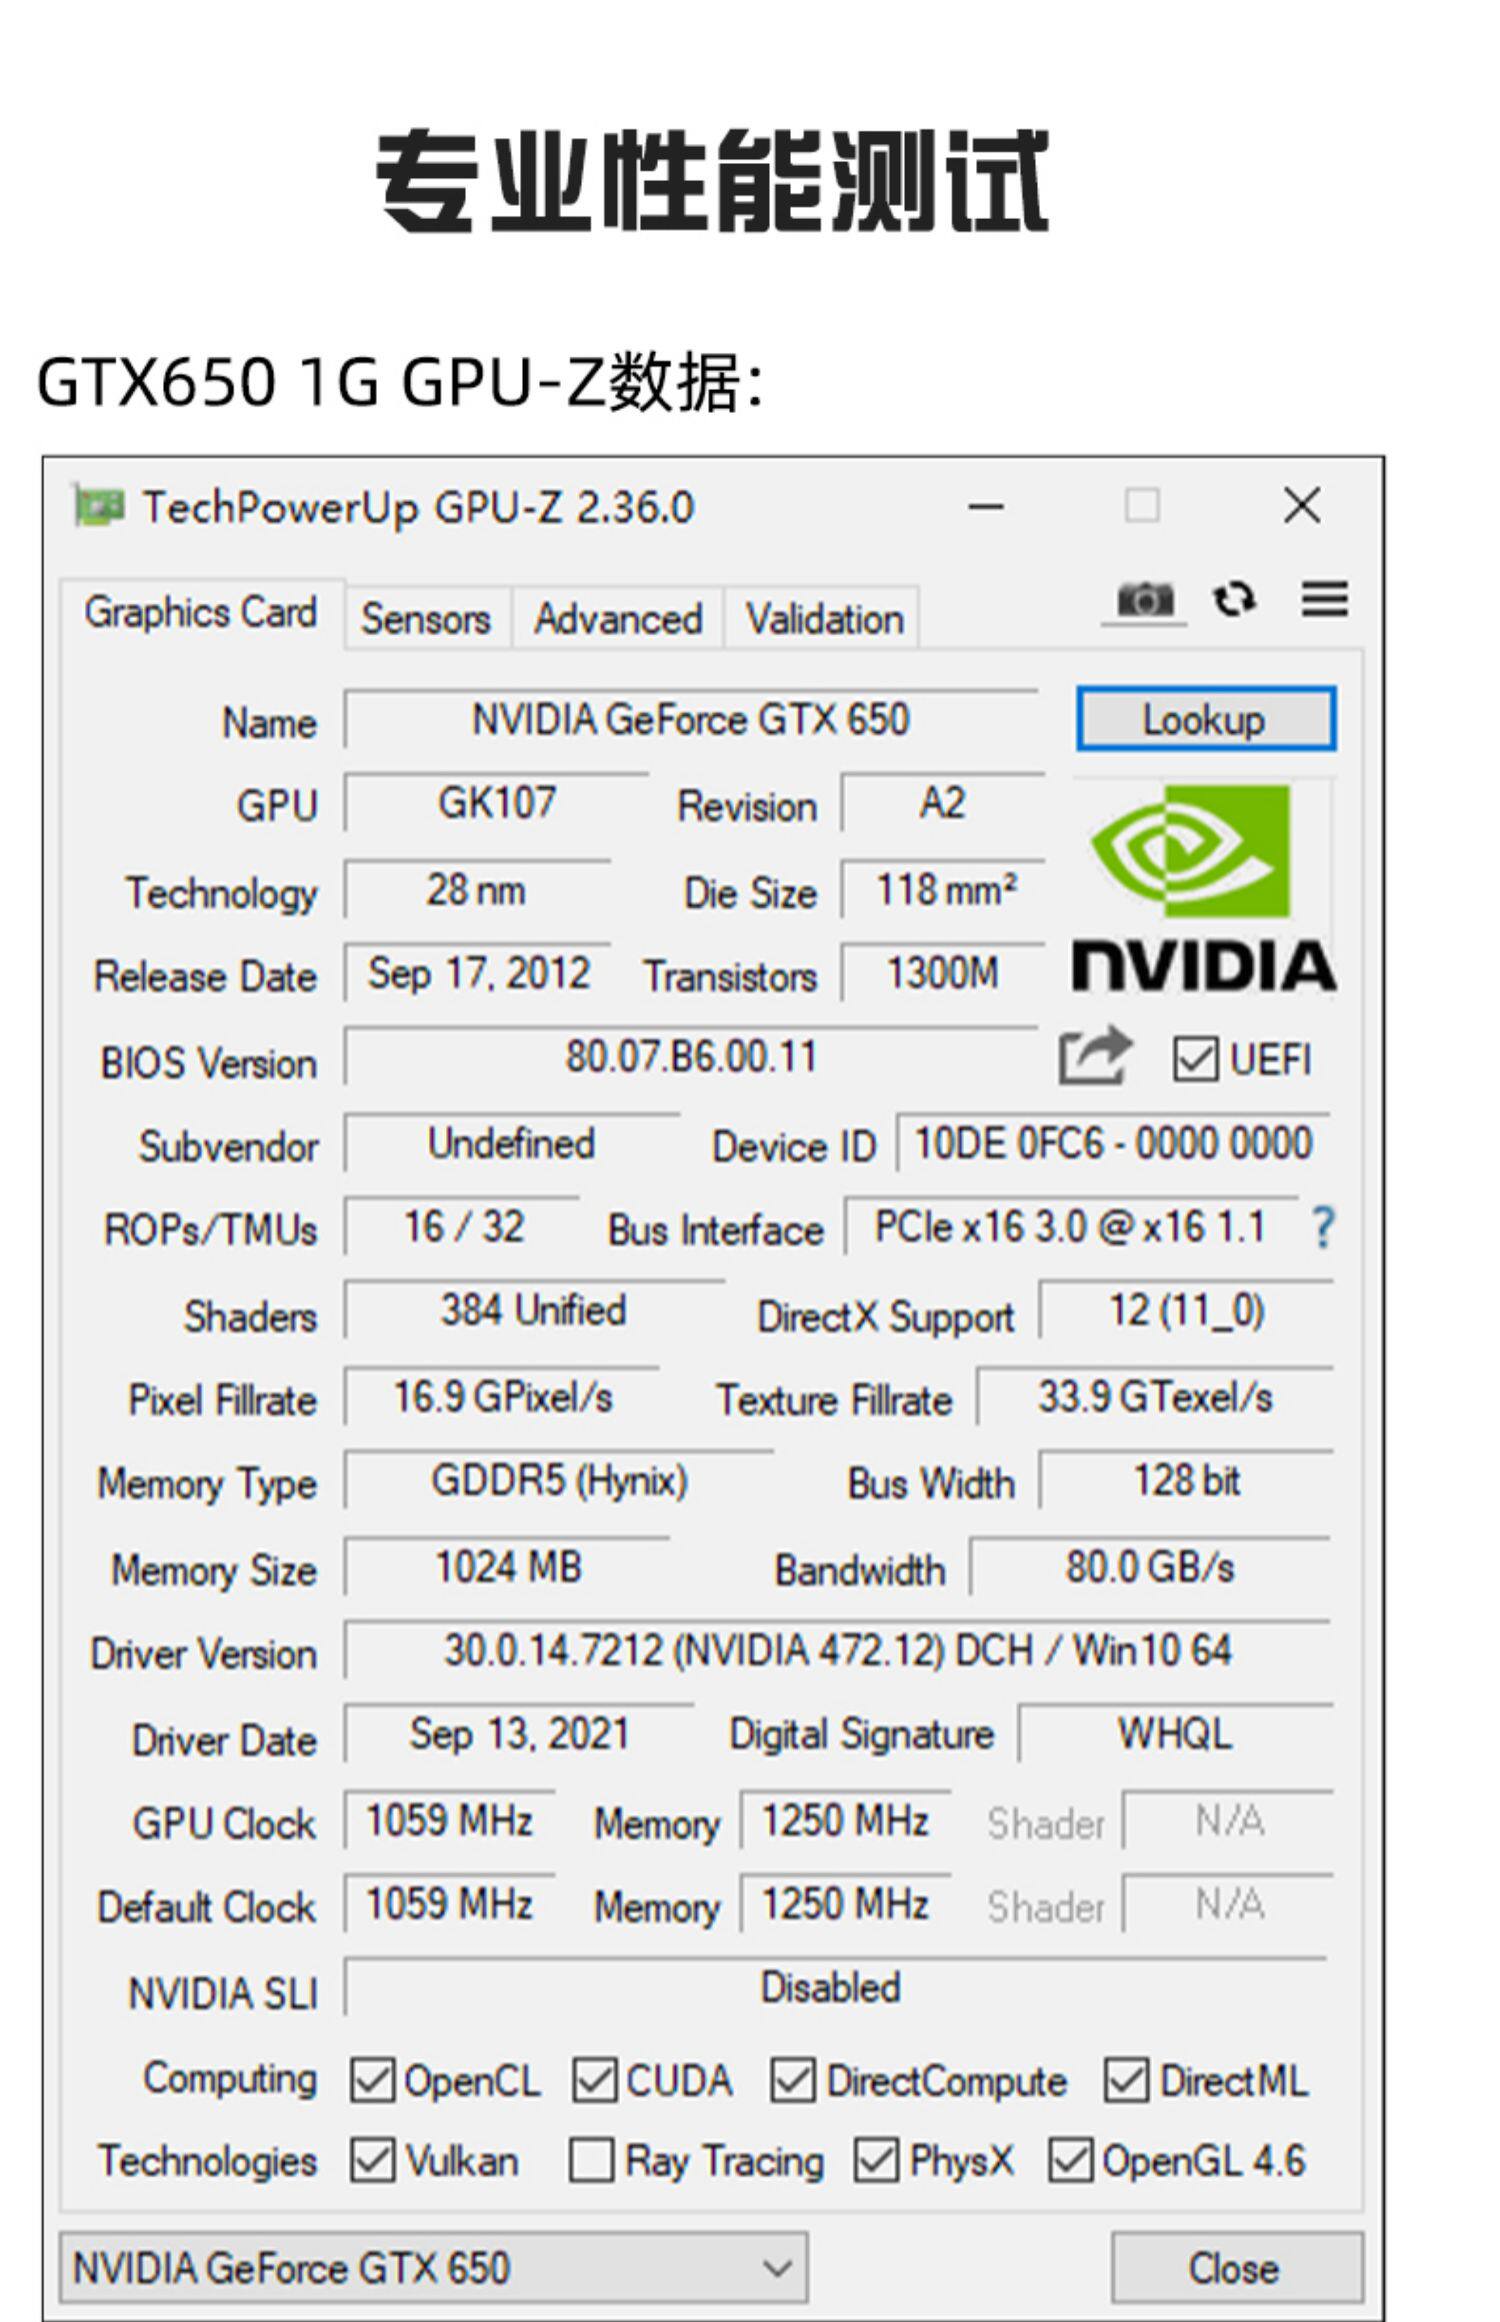Minimize the GPU-Z window

(985, 506)
